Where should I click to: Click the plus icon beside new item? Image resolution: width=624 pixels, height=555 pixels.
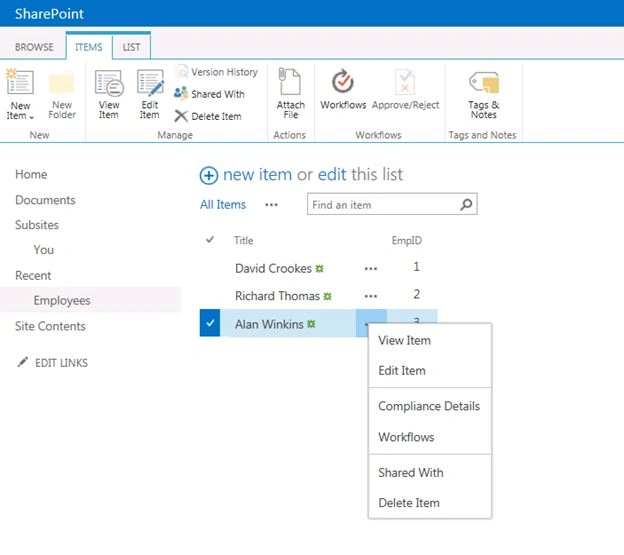(x=209, y=175)
